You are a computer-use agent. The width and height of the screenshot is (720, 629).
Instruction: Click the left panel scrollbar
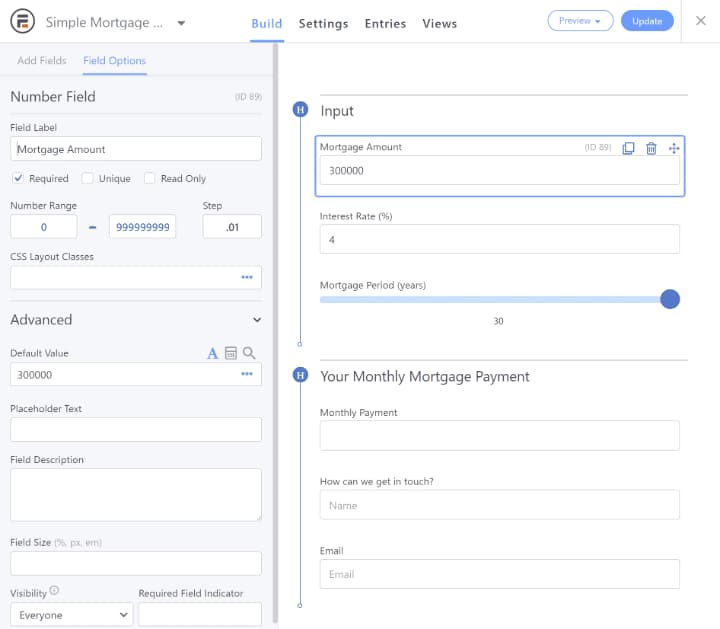click(276, 333)
